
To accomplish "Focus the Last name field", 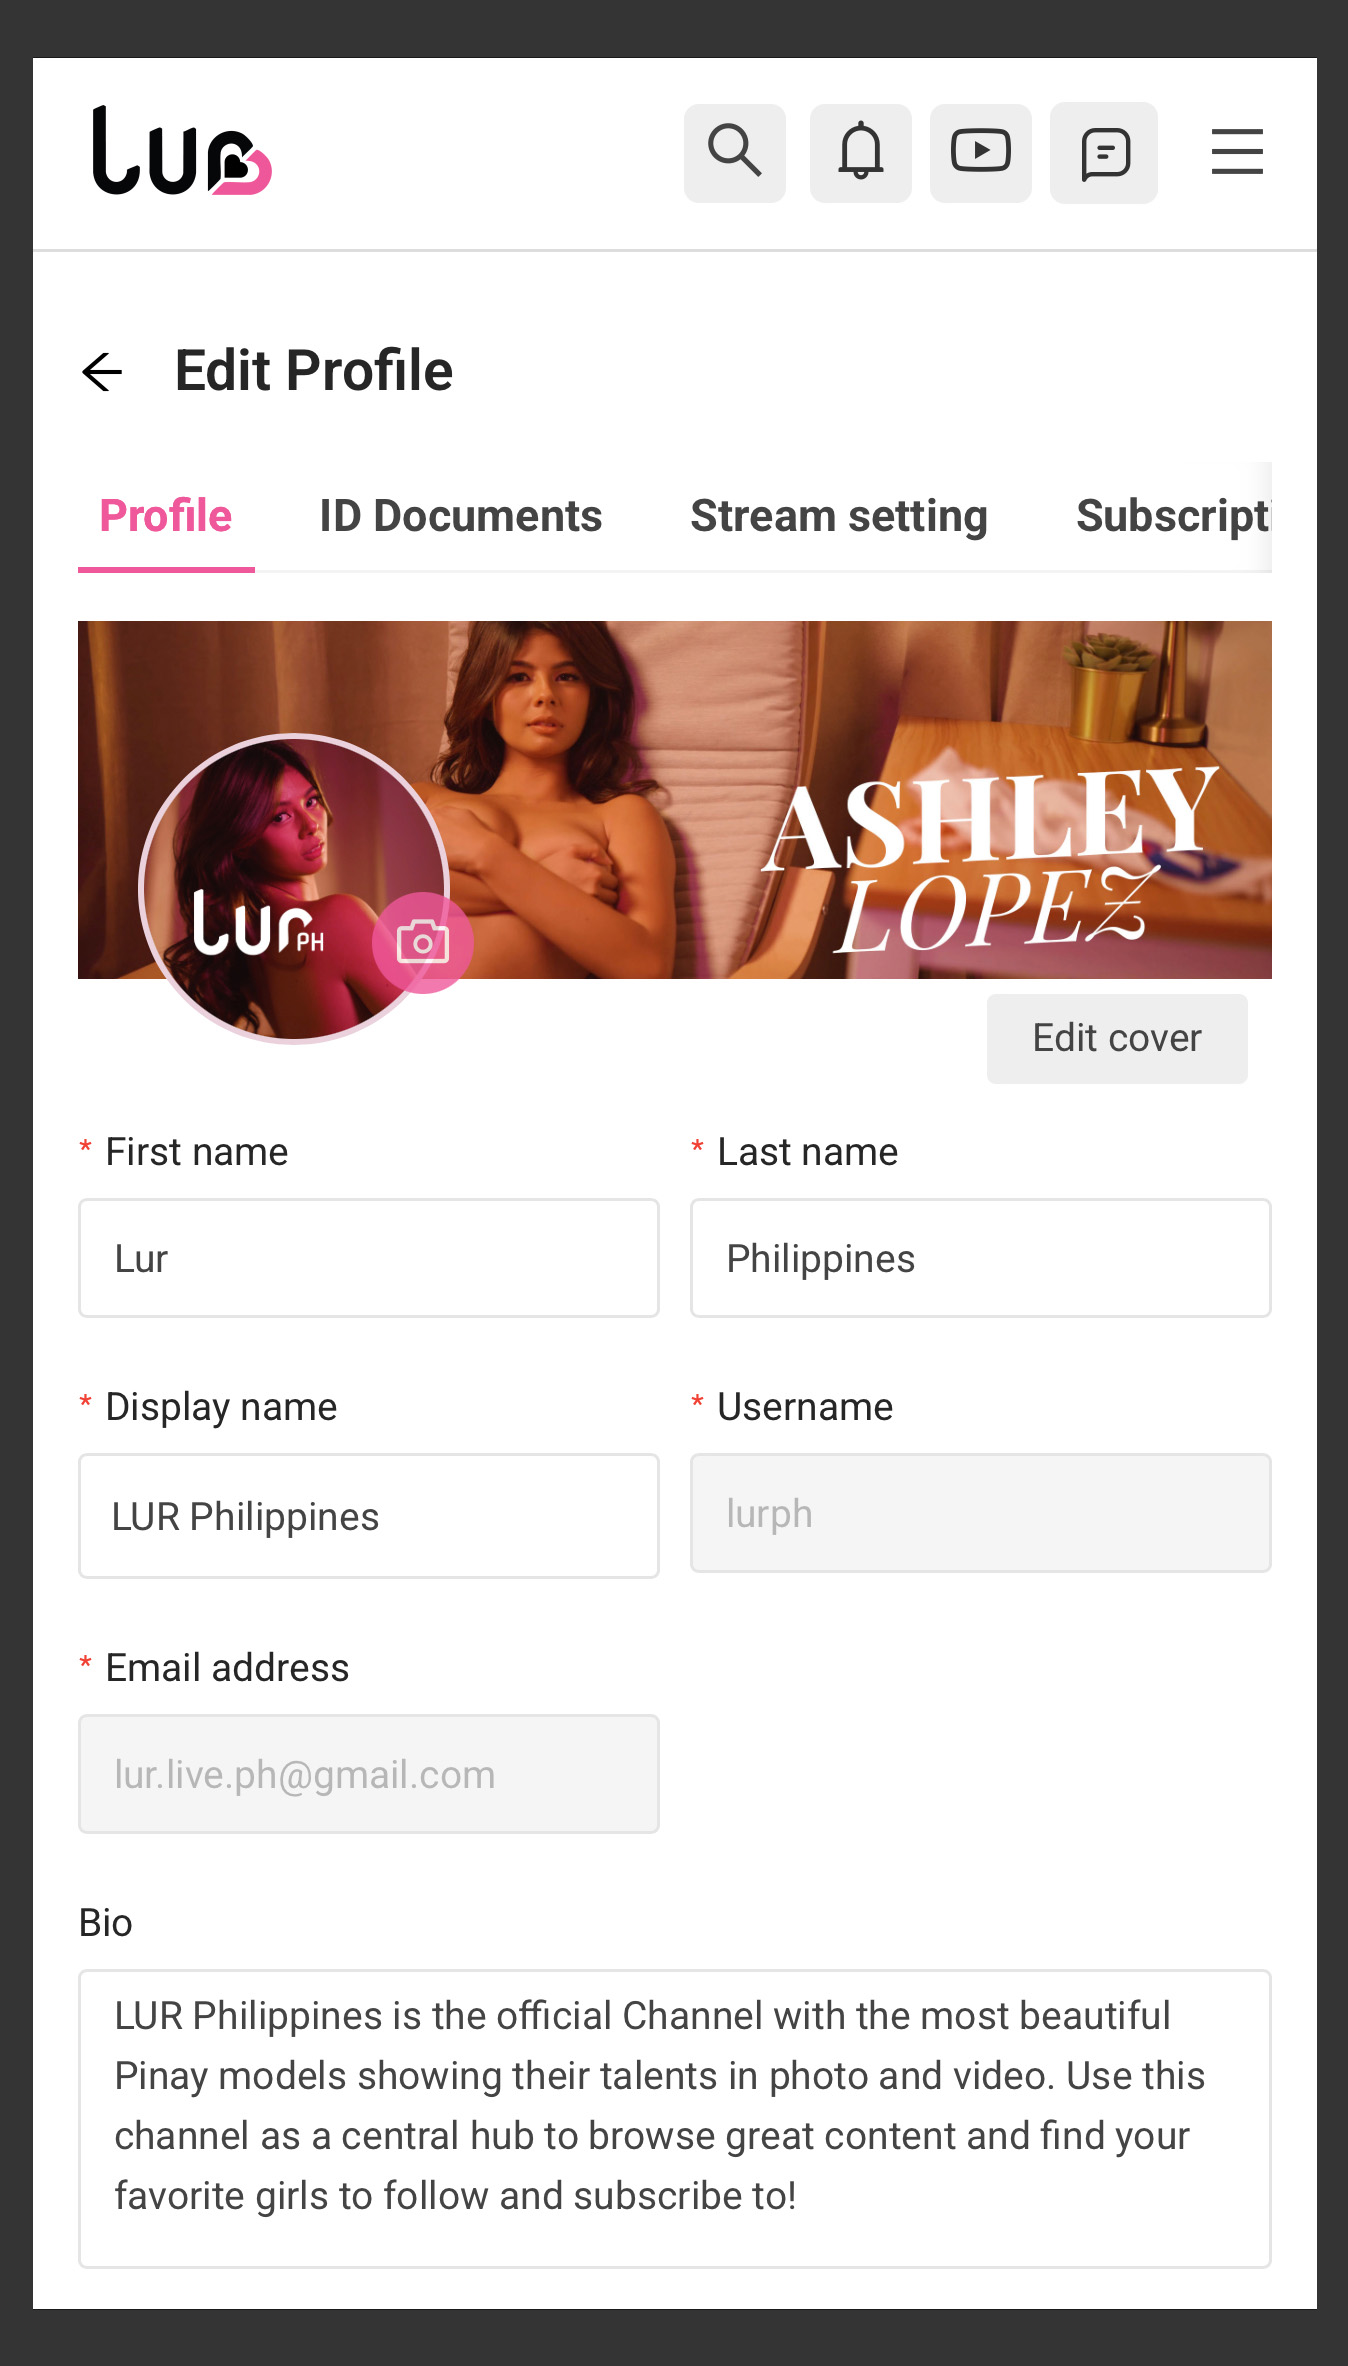I will 981,1258.
